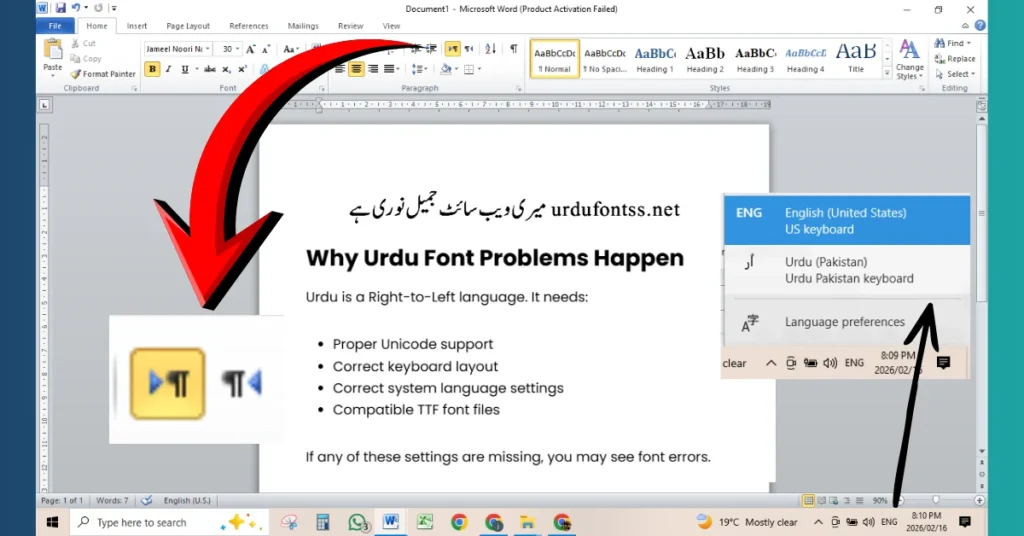Click the ruler tab selector box
This screenshot has height=536, width=1024.
(44, 104)
